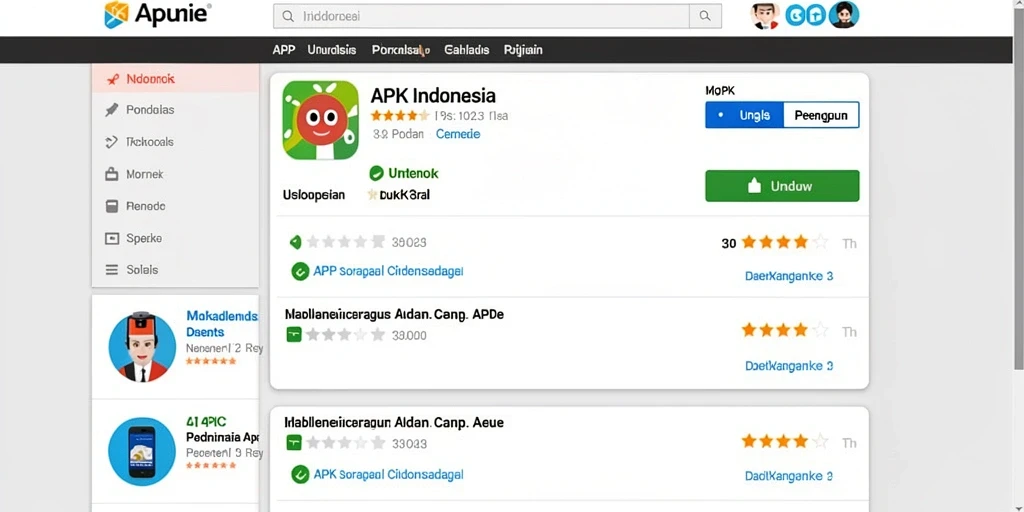Click the DadtKanganke 3 link
The height and width of the screenshot is (512, 1024).
788,476
